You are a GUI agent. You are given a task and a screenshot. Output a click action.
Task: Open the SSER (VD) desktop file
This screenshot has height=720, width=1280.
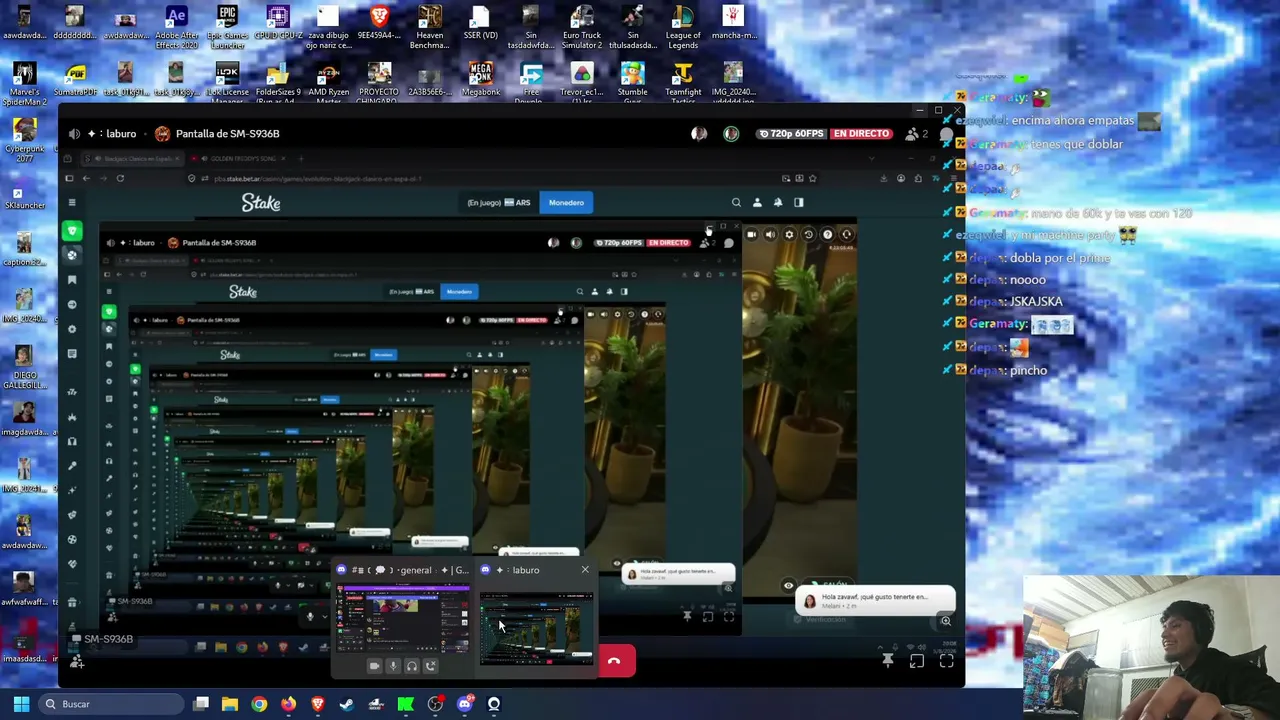click(x=481, y=24)
